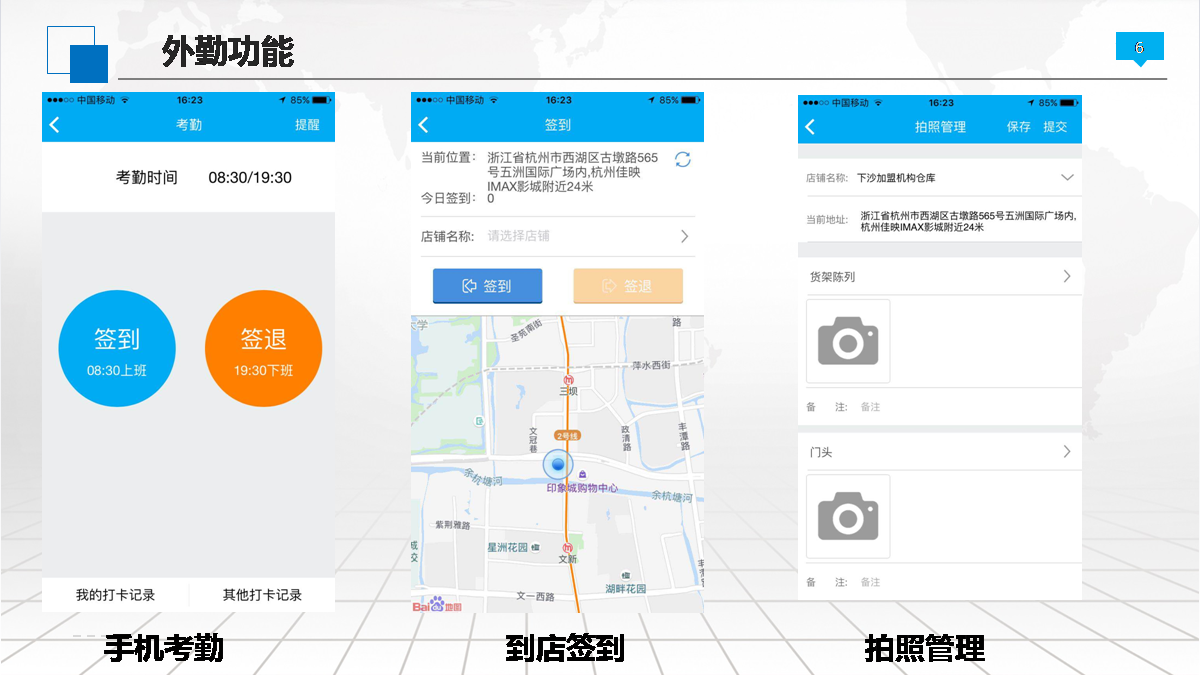Click the blue circular 签到 08:30上班 button
Screen dimensions: 1200x675
(117, 348)
